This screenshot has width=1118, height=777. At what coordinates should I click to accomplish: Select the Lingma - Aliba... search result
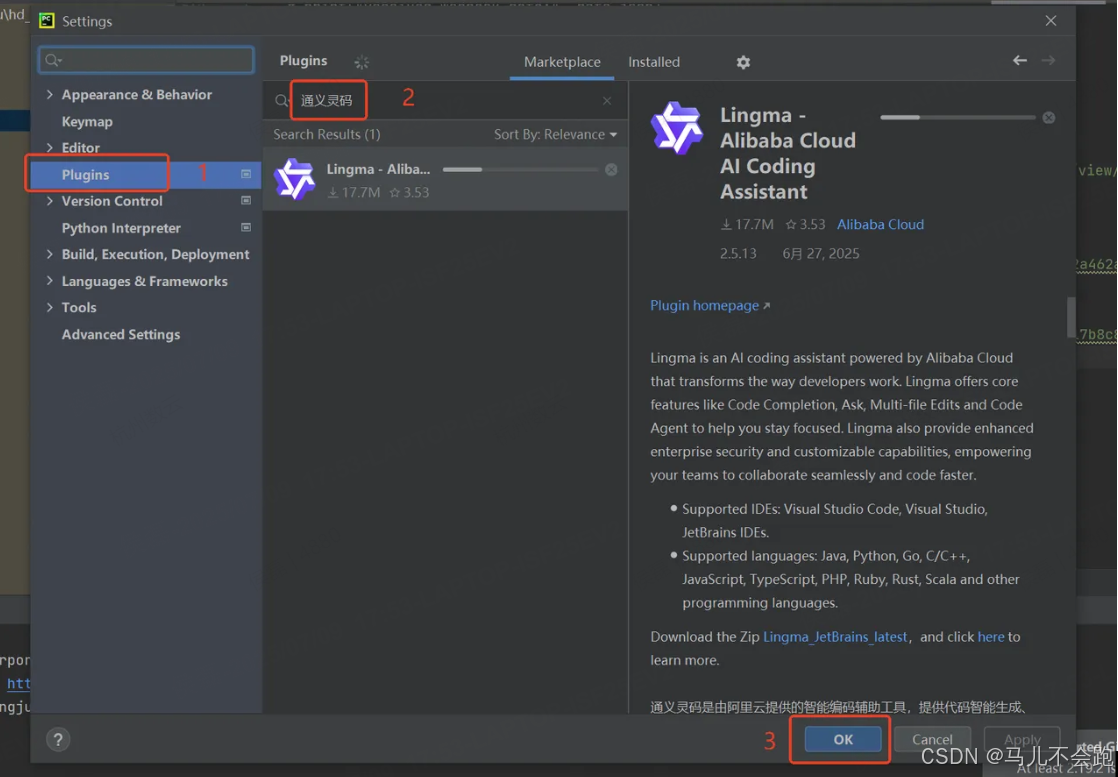tap(445, 179)
